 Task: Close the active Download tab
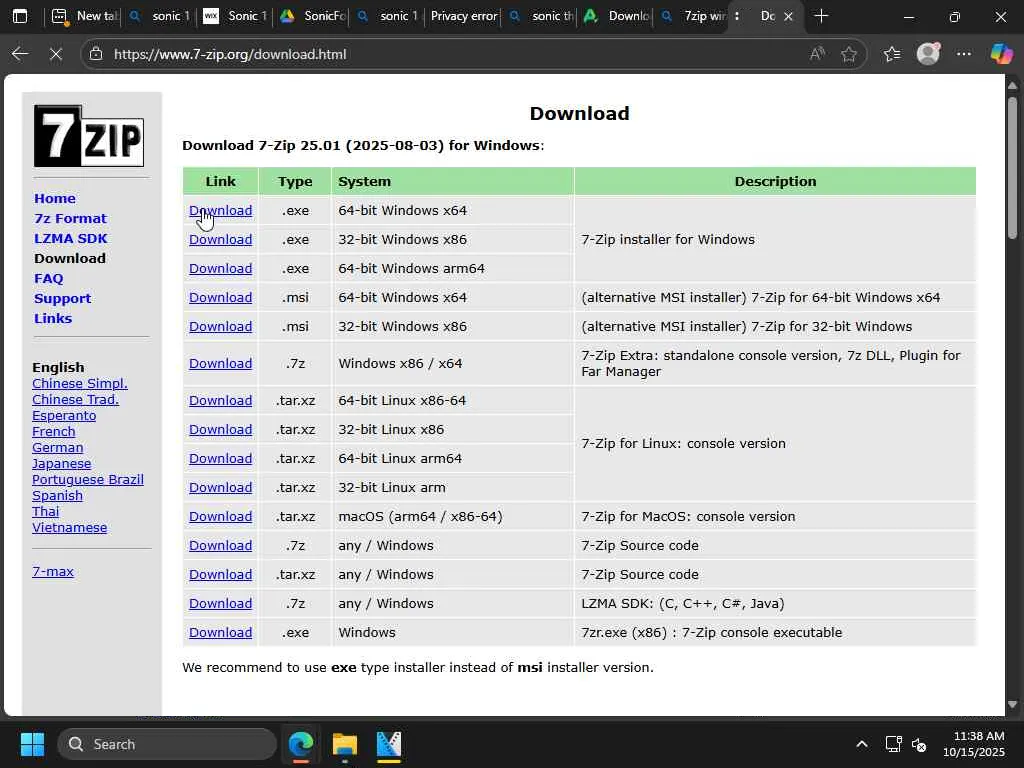click(x=788, y=16)
